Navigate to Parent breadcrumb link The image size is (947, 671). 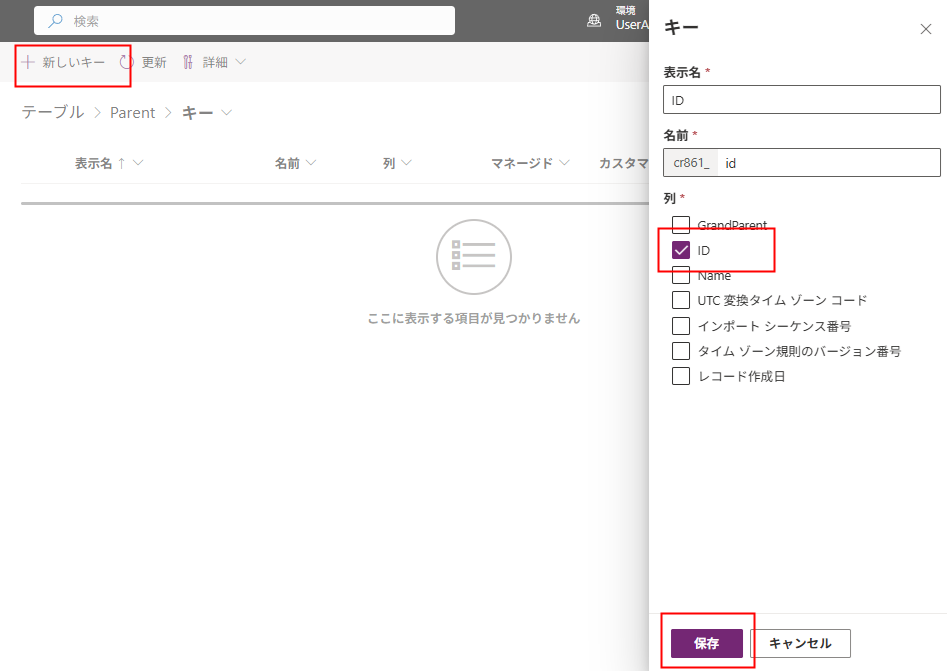(x=132, y=113)
